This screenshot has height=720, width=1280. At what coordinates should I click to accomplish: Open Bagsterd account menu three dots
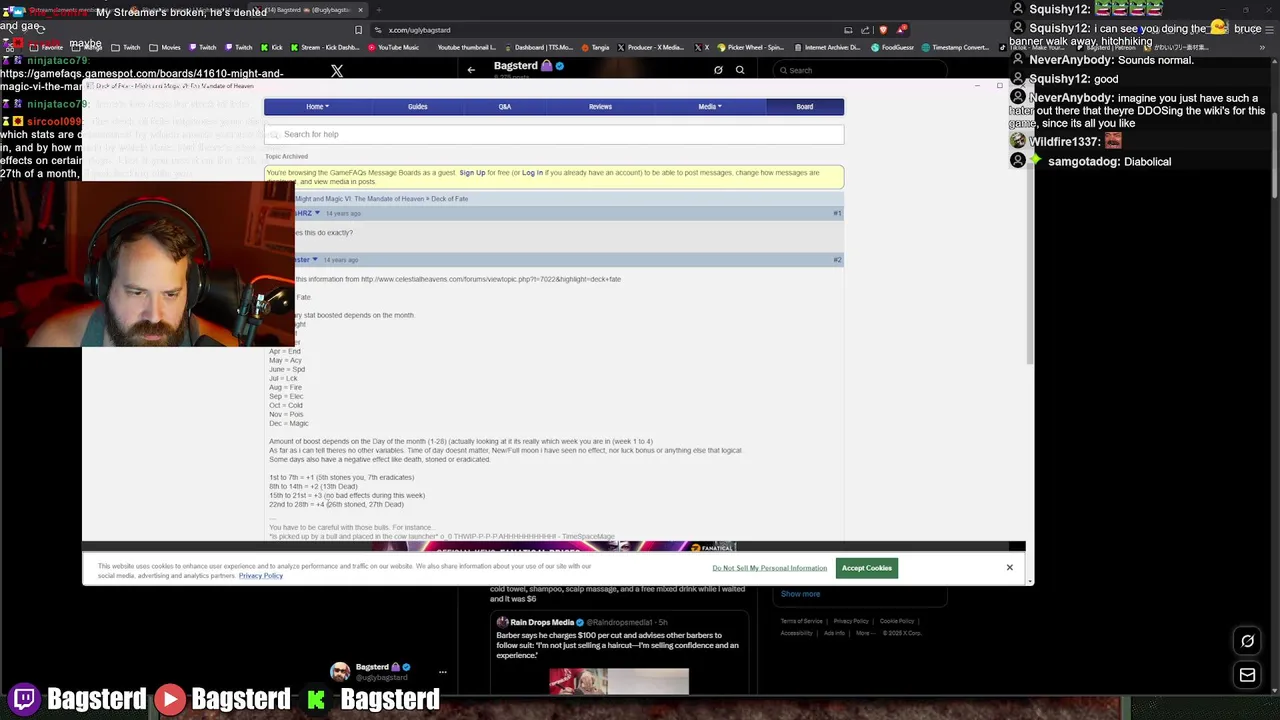443,672
